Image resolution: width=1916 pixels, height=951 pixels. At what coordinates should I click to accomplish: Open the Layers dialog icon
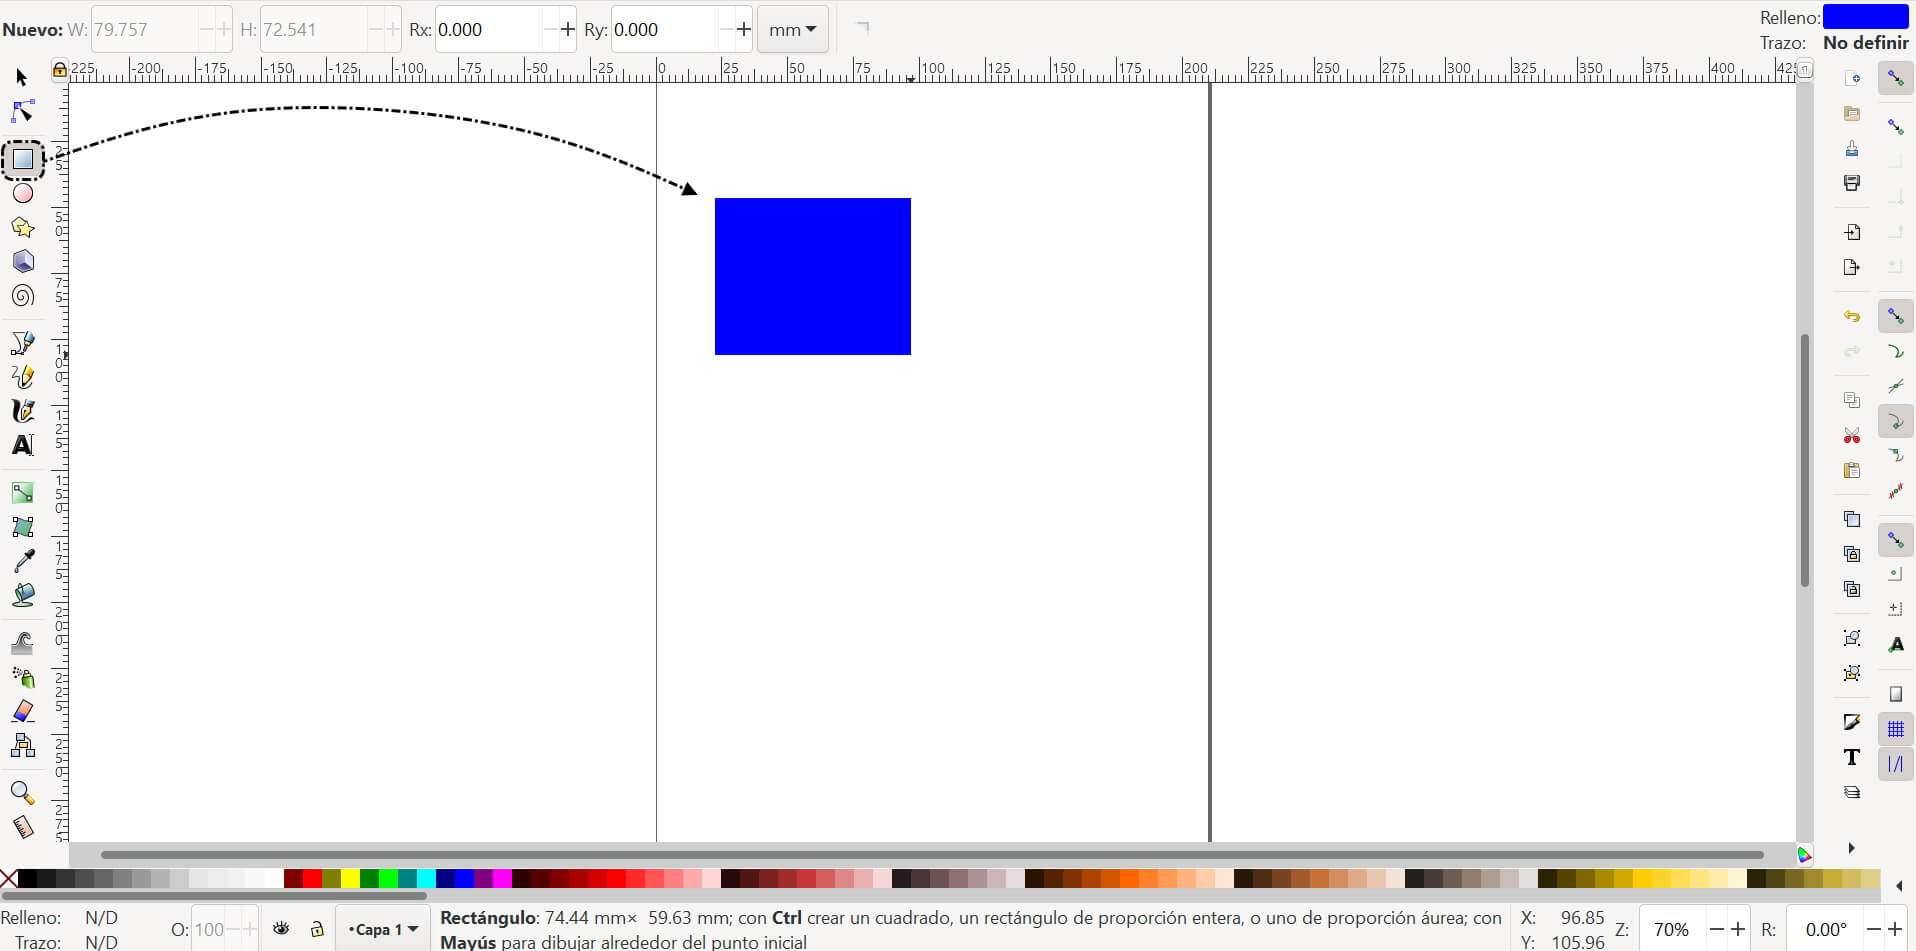(x=1851, y=792)
